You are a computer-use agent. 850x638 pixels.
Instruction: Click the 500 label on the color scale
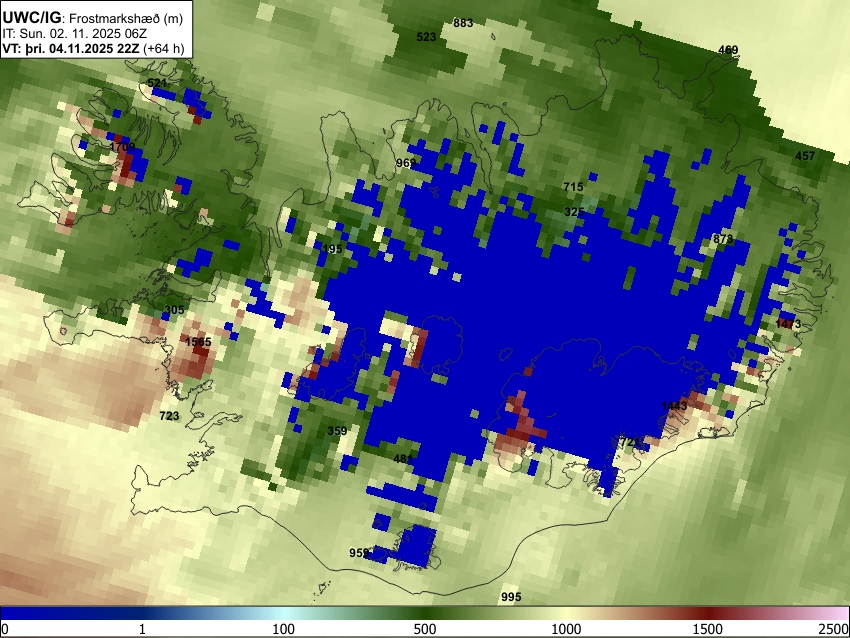point(425,629)
